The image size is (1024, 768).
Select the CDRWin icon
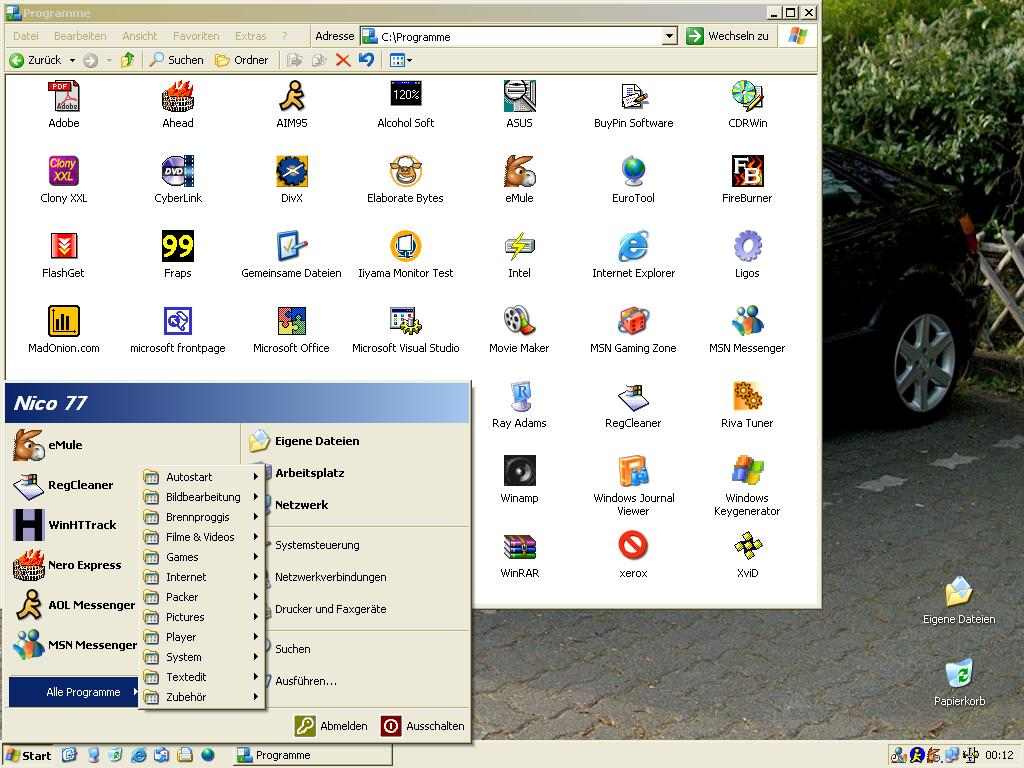(747, 96)
